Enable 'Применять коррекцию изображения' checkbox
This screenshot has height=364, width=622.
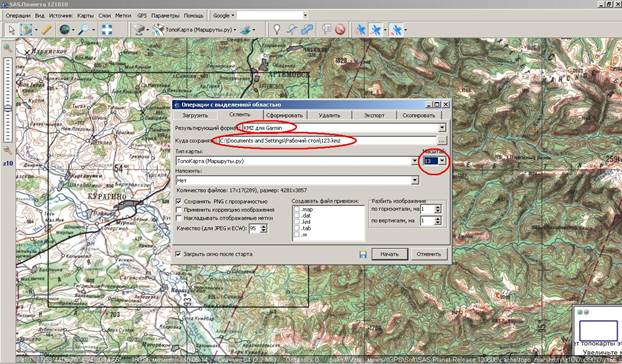click(179, 210)
